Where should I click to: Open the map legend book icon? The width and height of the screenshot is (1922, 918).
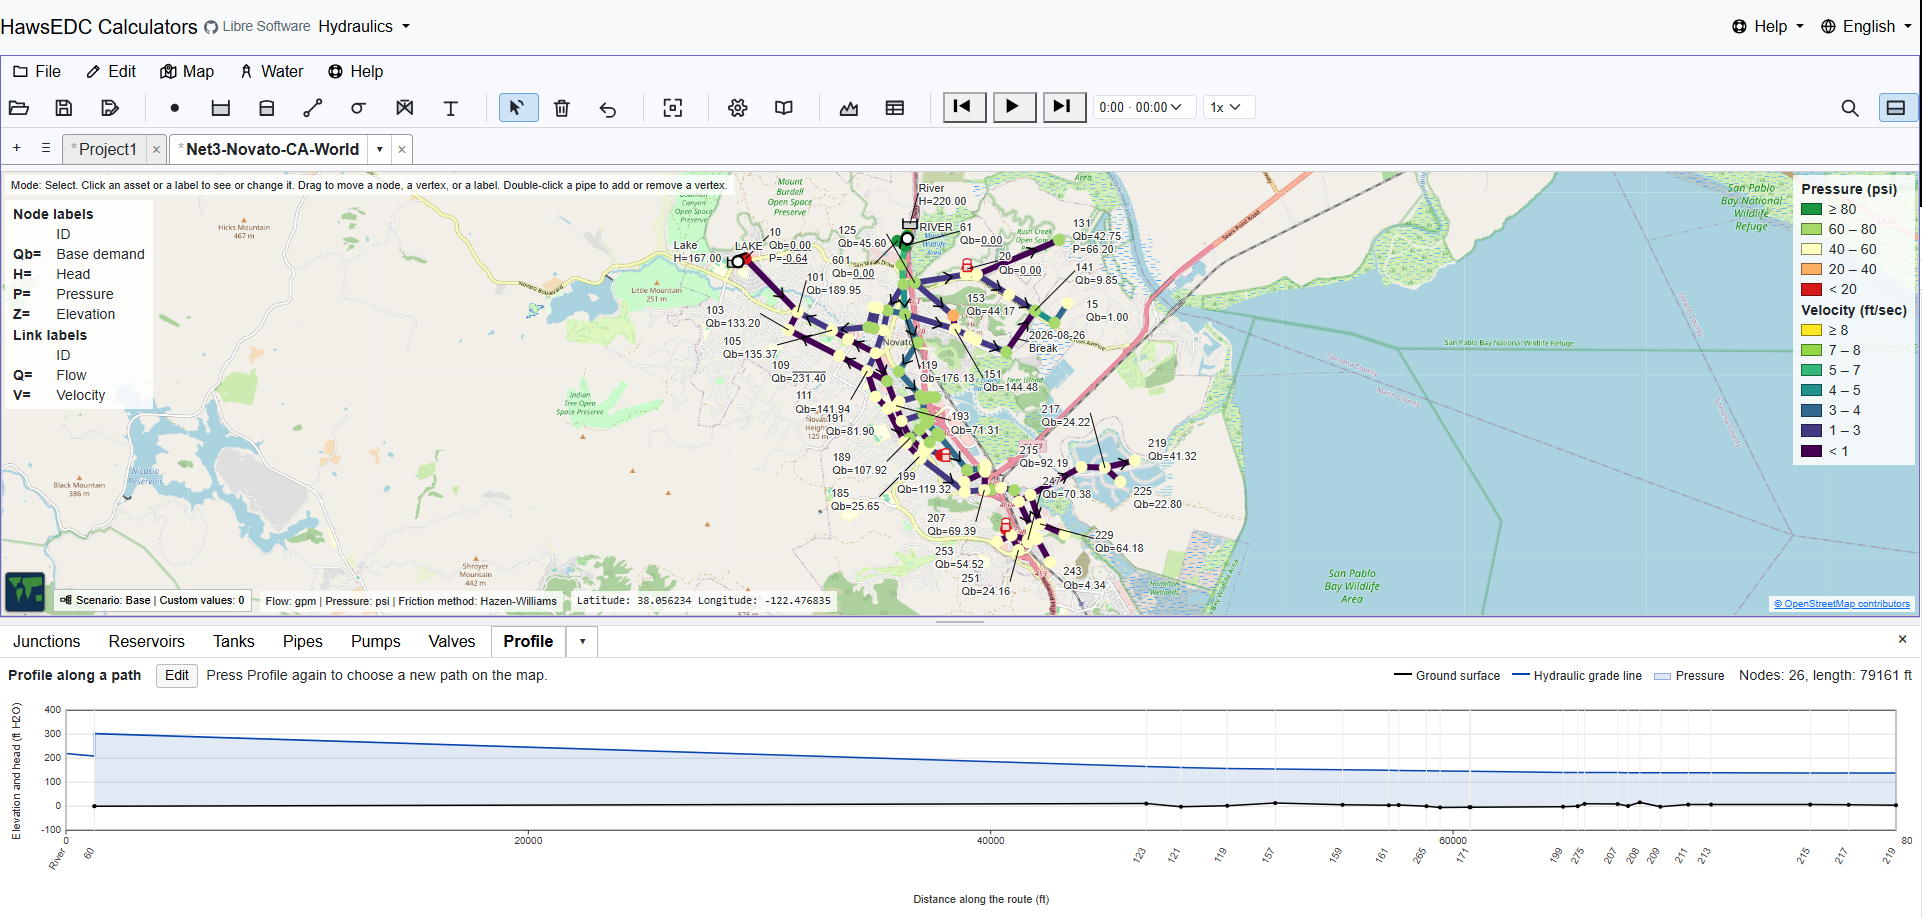[784, 108]
